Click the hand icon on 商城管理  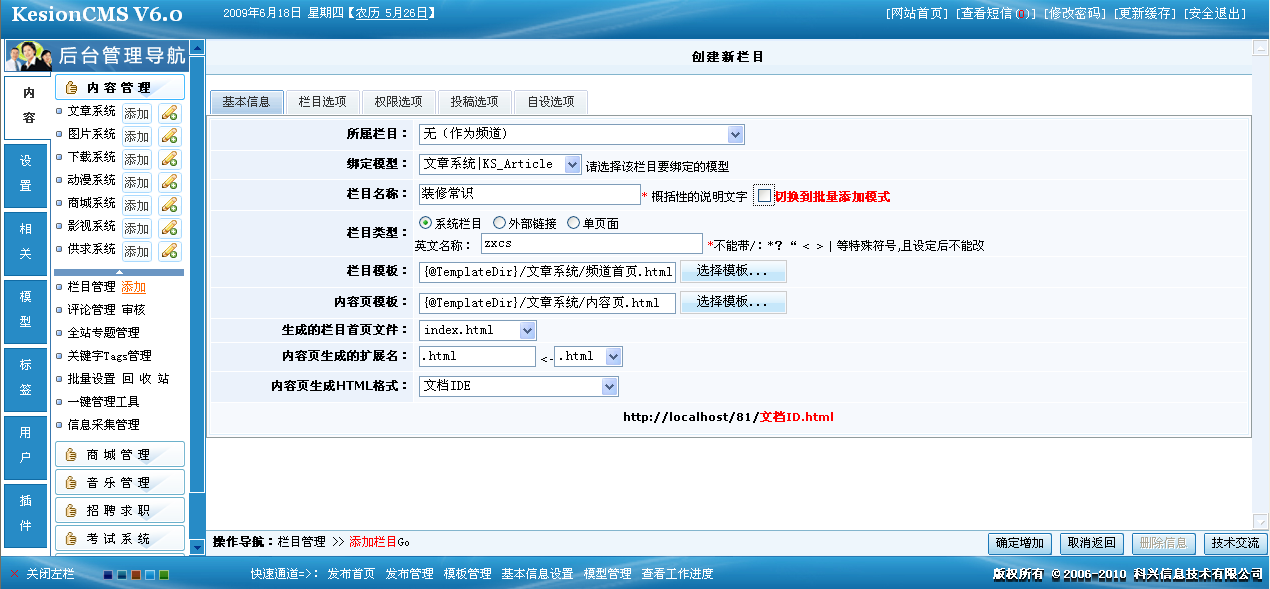point(71,455)
